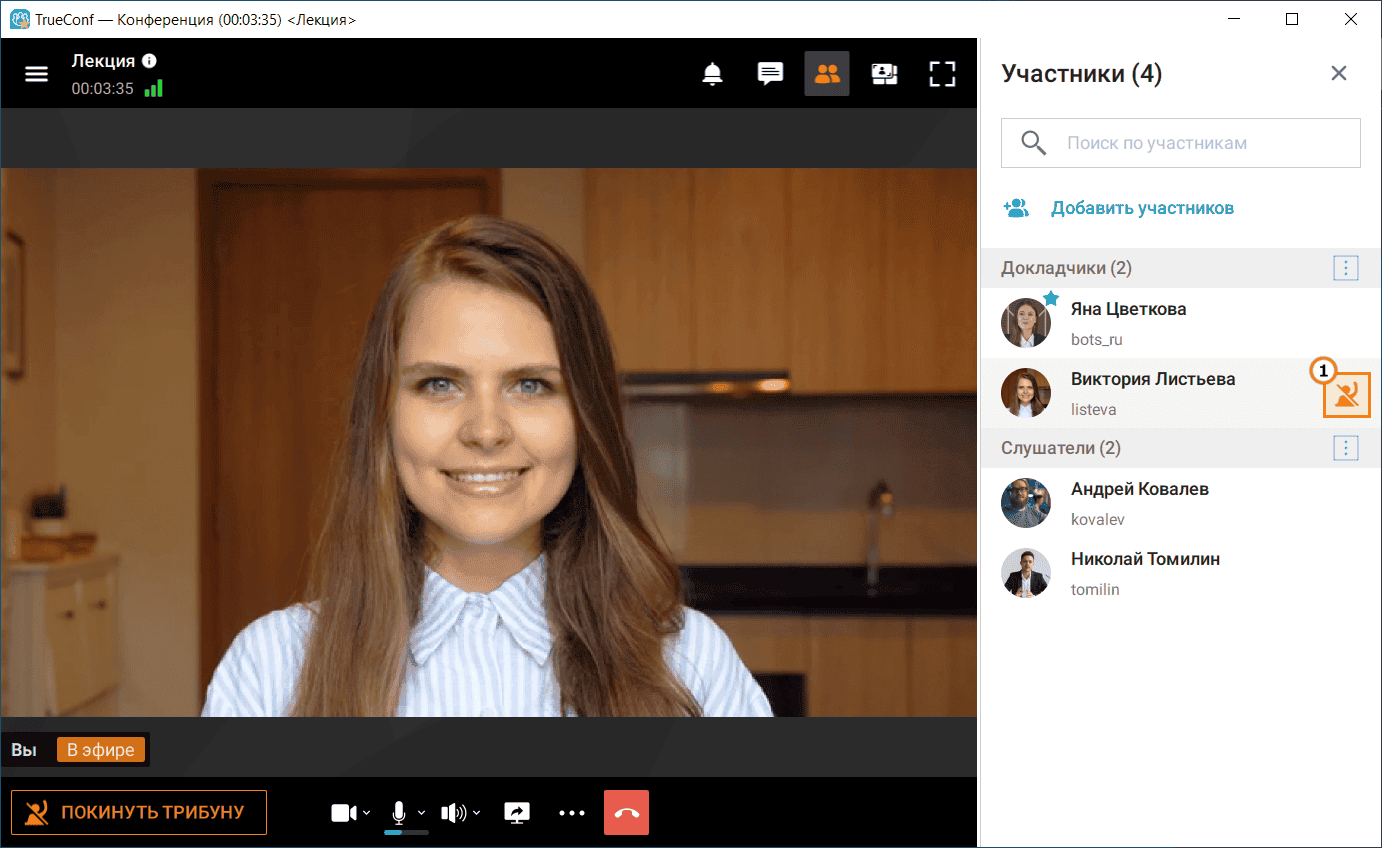Viewport: 1382px width, 848px height.
Task: Mute the microphone
Action: 399,812
